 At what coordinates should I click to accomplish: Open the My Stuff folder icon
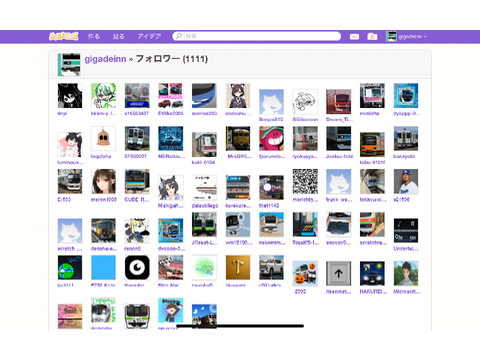pyautogui.click(x=372, y=37)
